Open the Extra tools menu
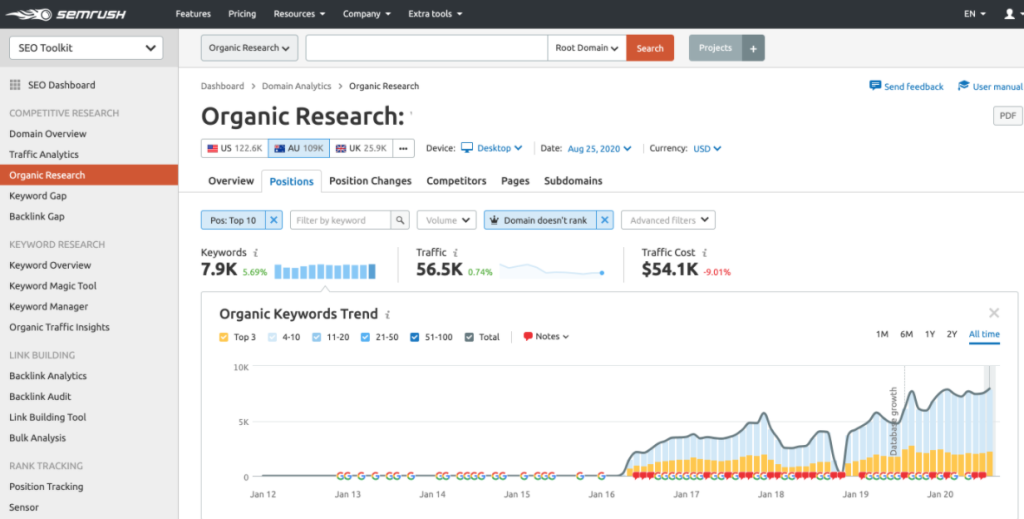1024x519 pixels. click(435, 14)
